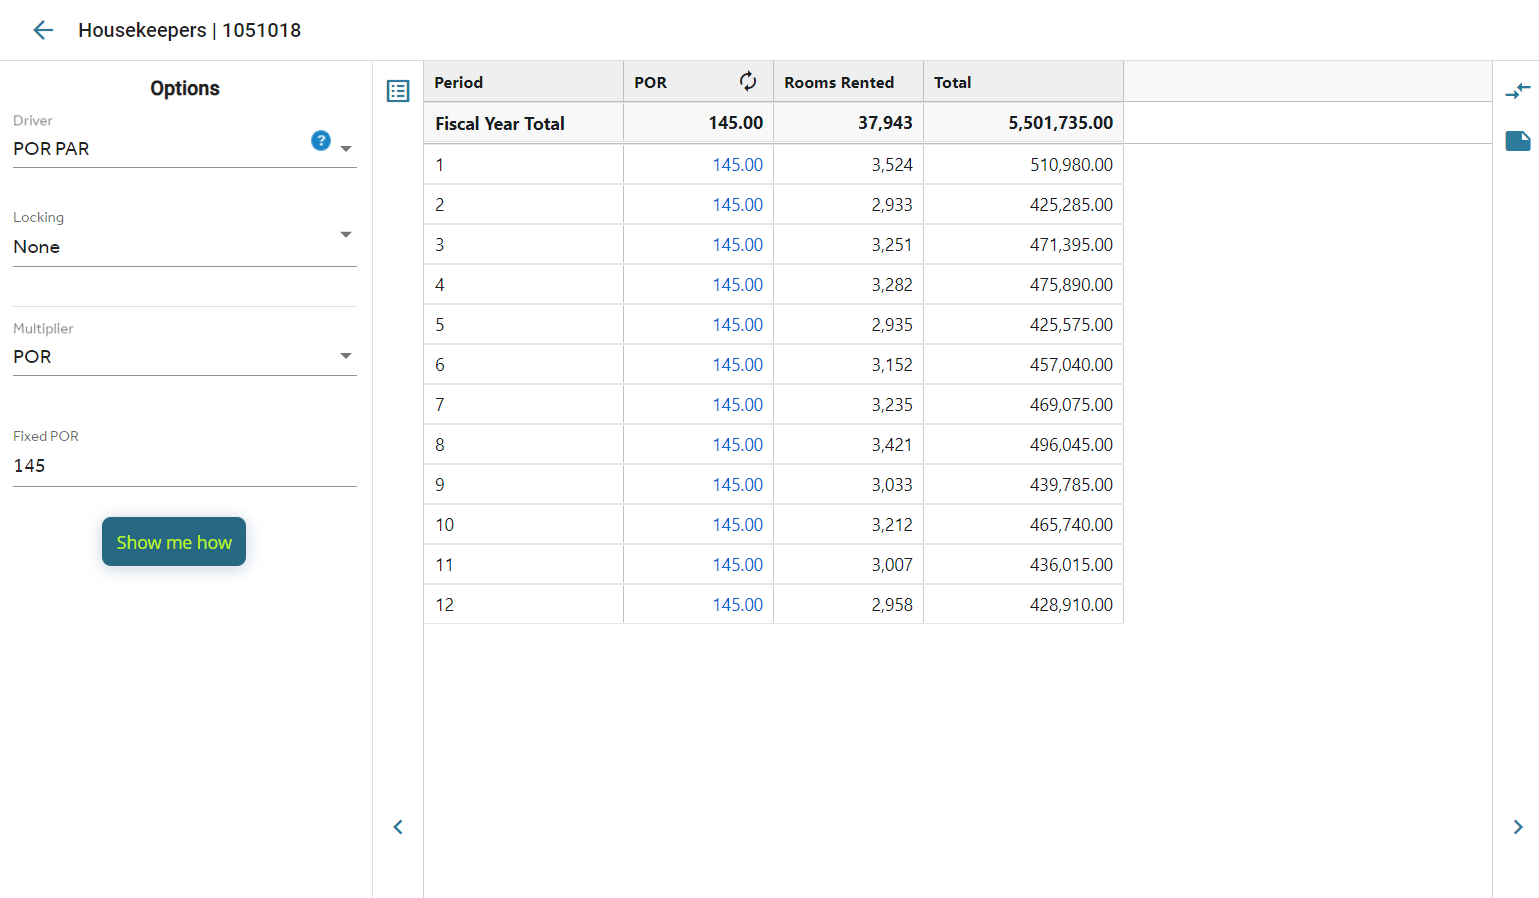Click the POR value in period 6 row
The height and width of the screenshot is (898, 1539).
pyautogui.click(x=737, y=365)
